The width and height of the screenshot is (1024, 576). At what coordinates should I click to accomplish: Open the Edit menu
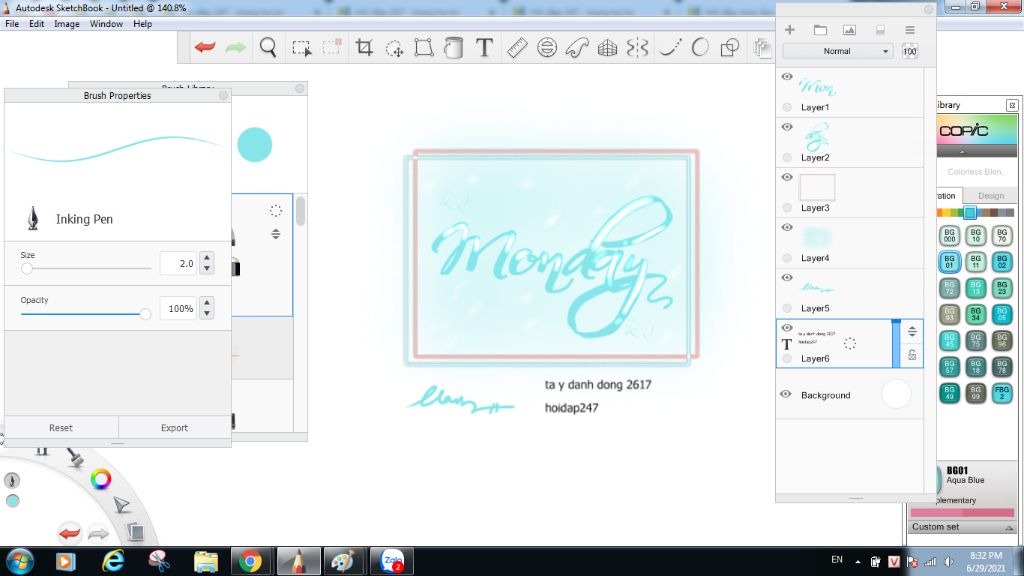point(37,24)
